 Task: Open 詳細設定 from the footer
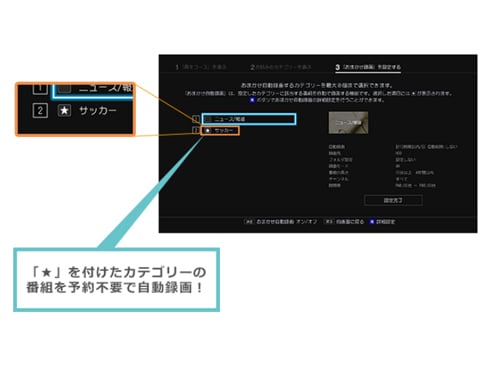coord(386,222)
